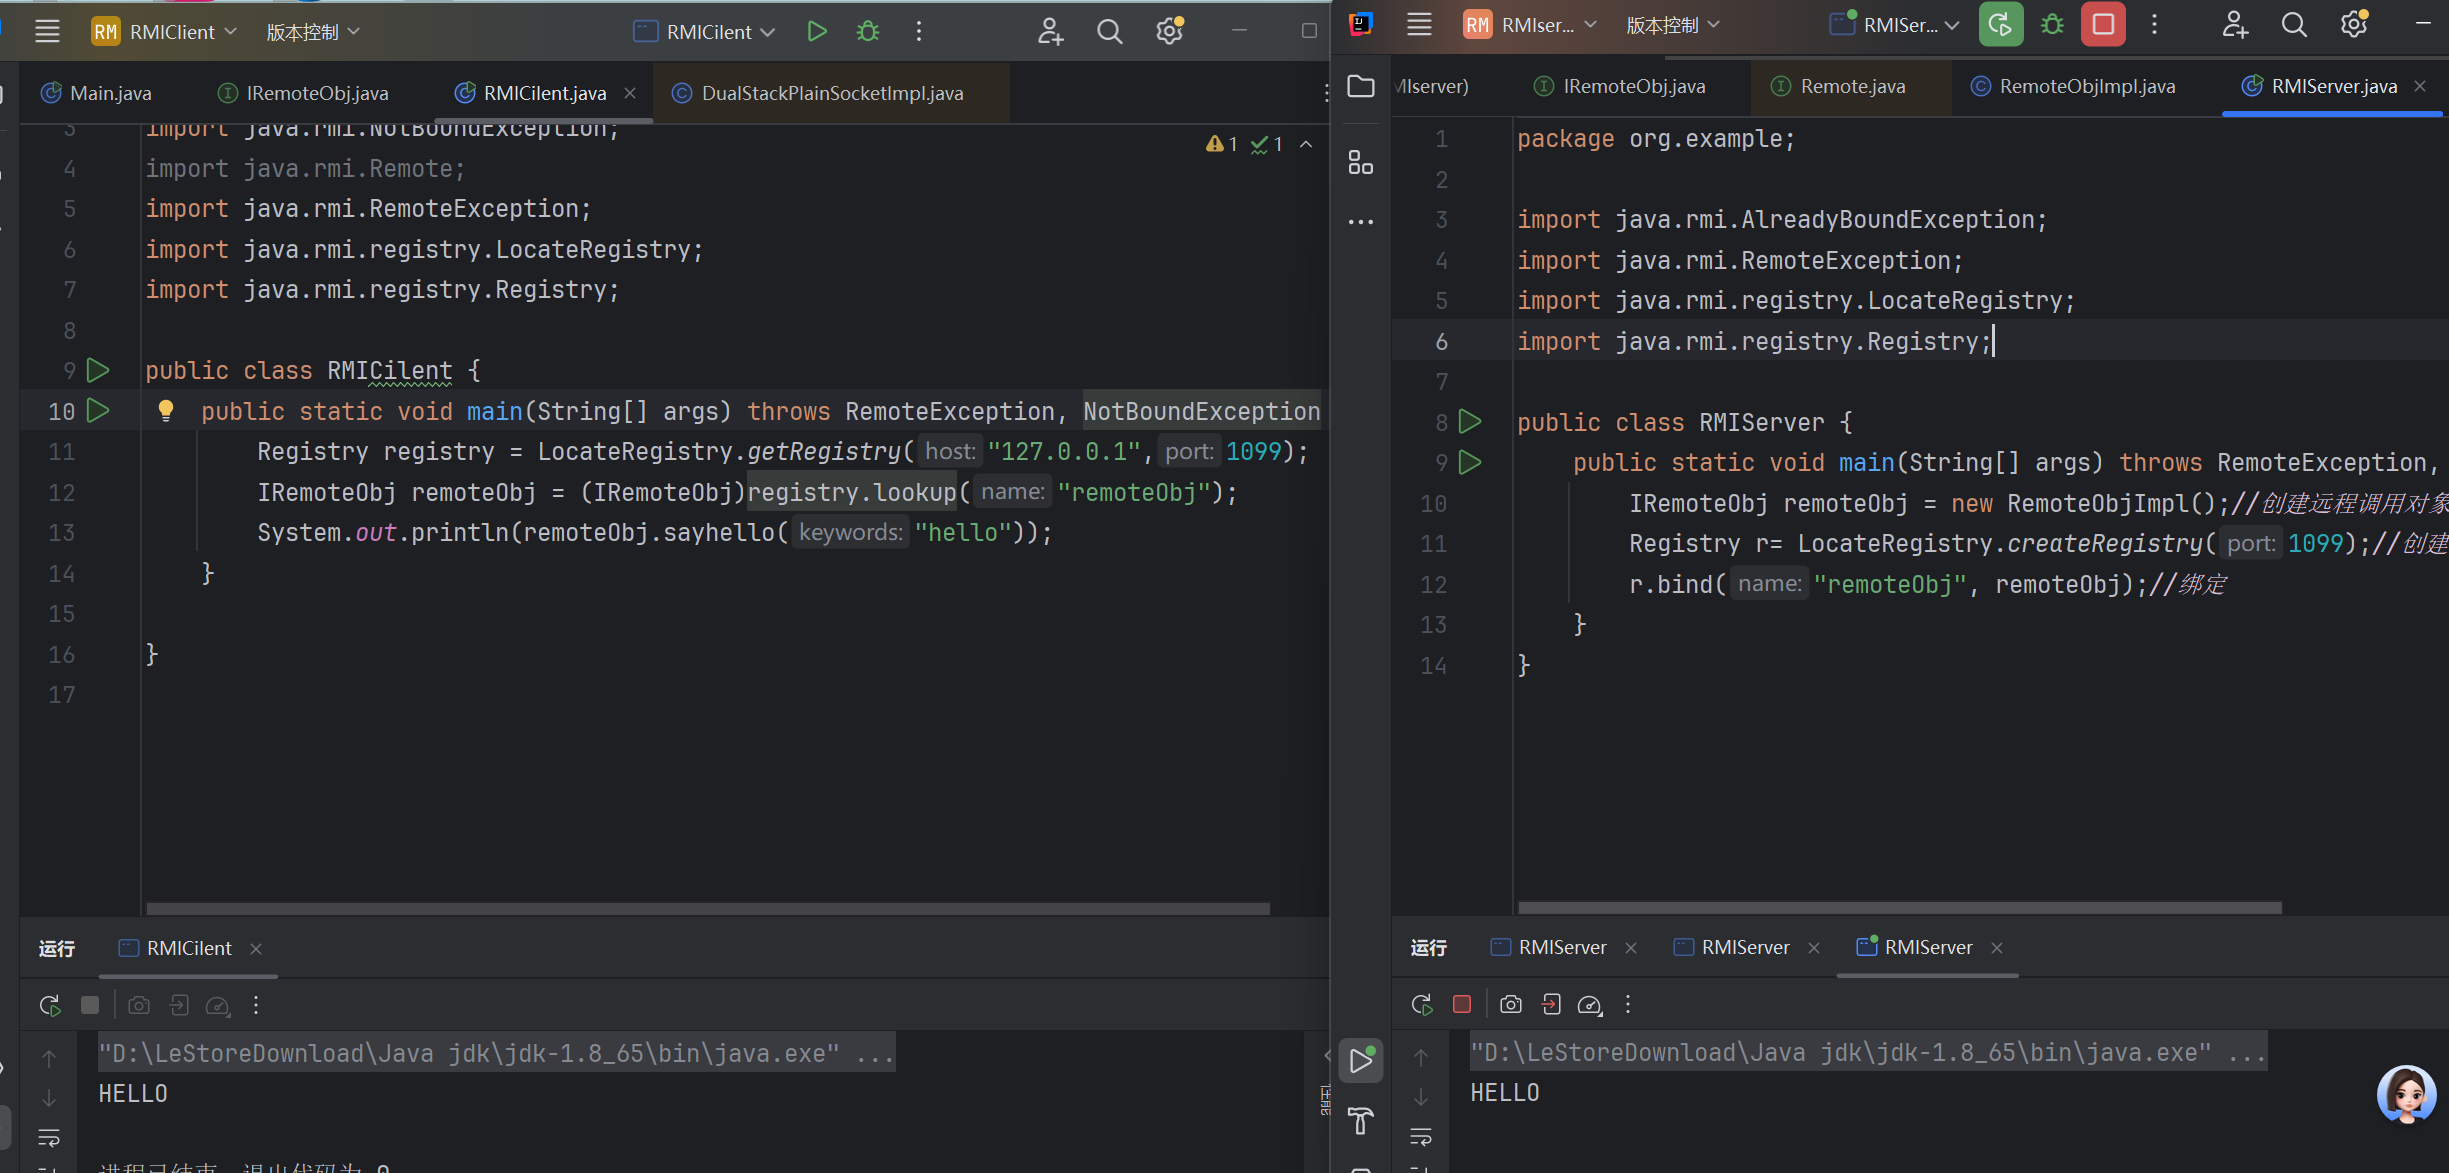This screenshot has width=2449, height=1173.
Task: Click the thread dump camera icon in server console
Action: pos(1510,1004)
